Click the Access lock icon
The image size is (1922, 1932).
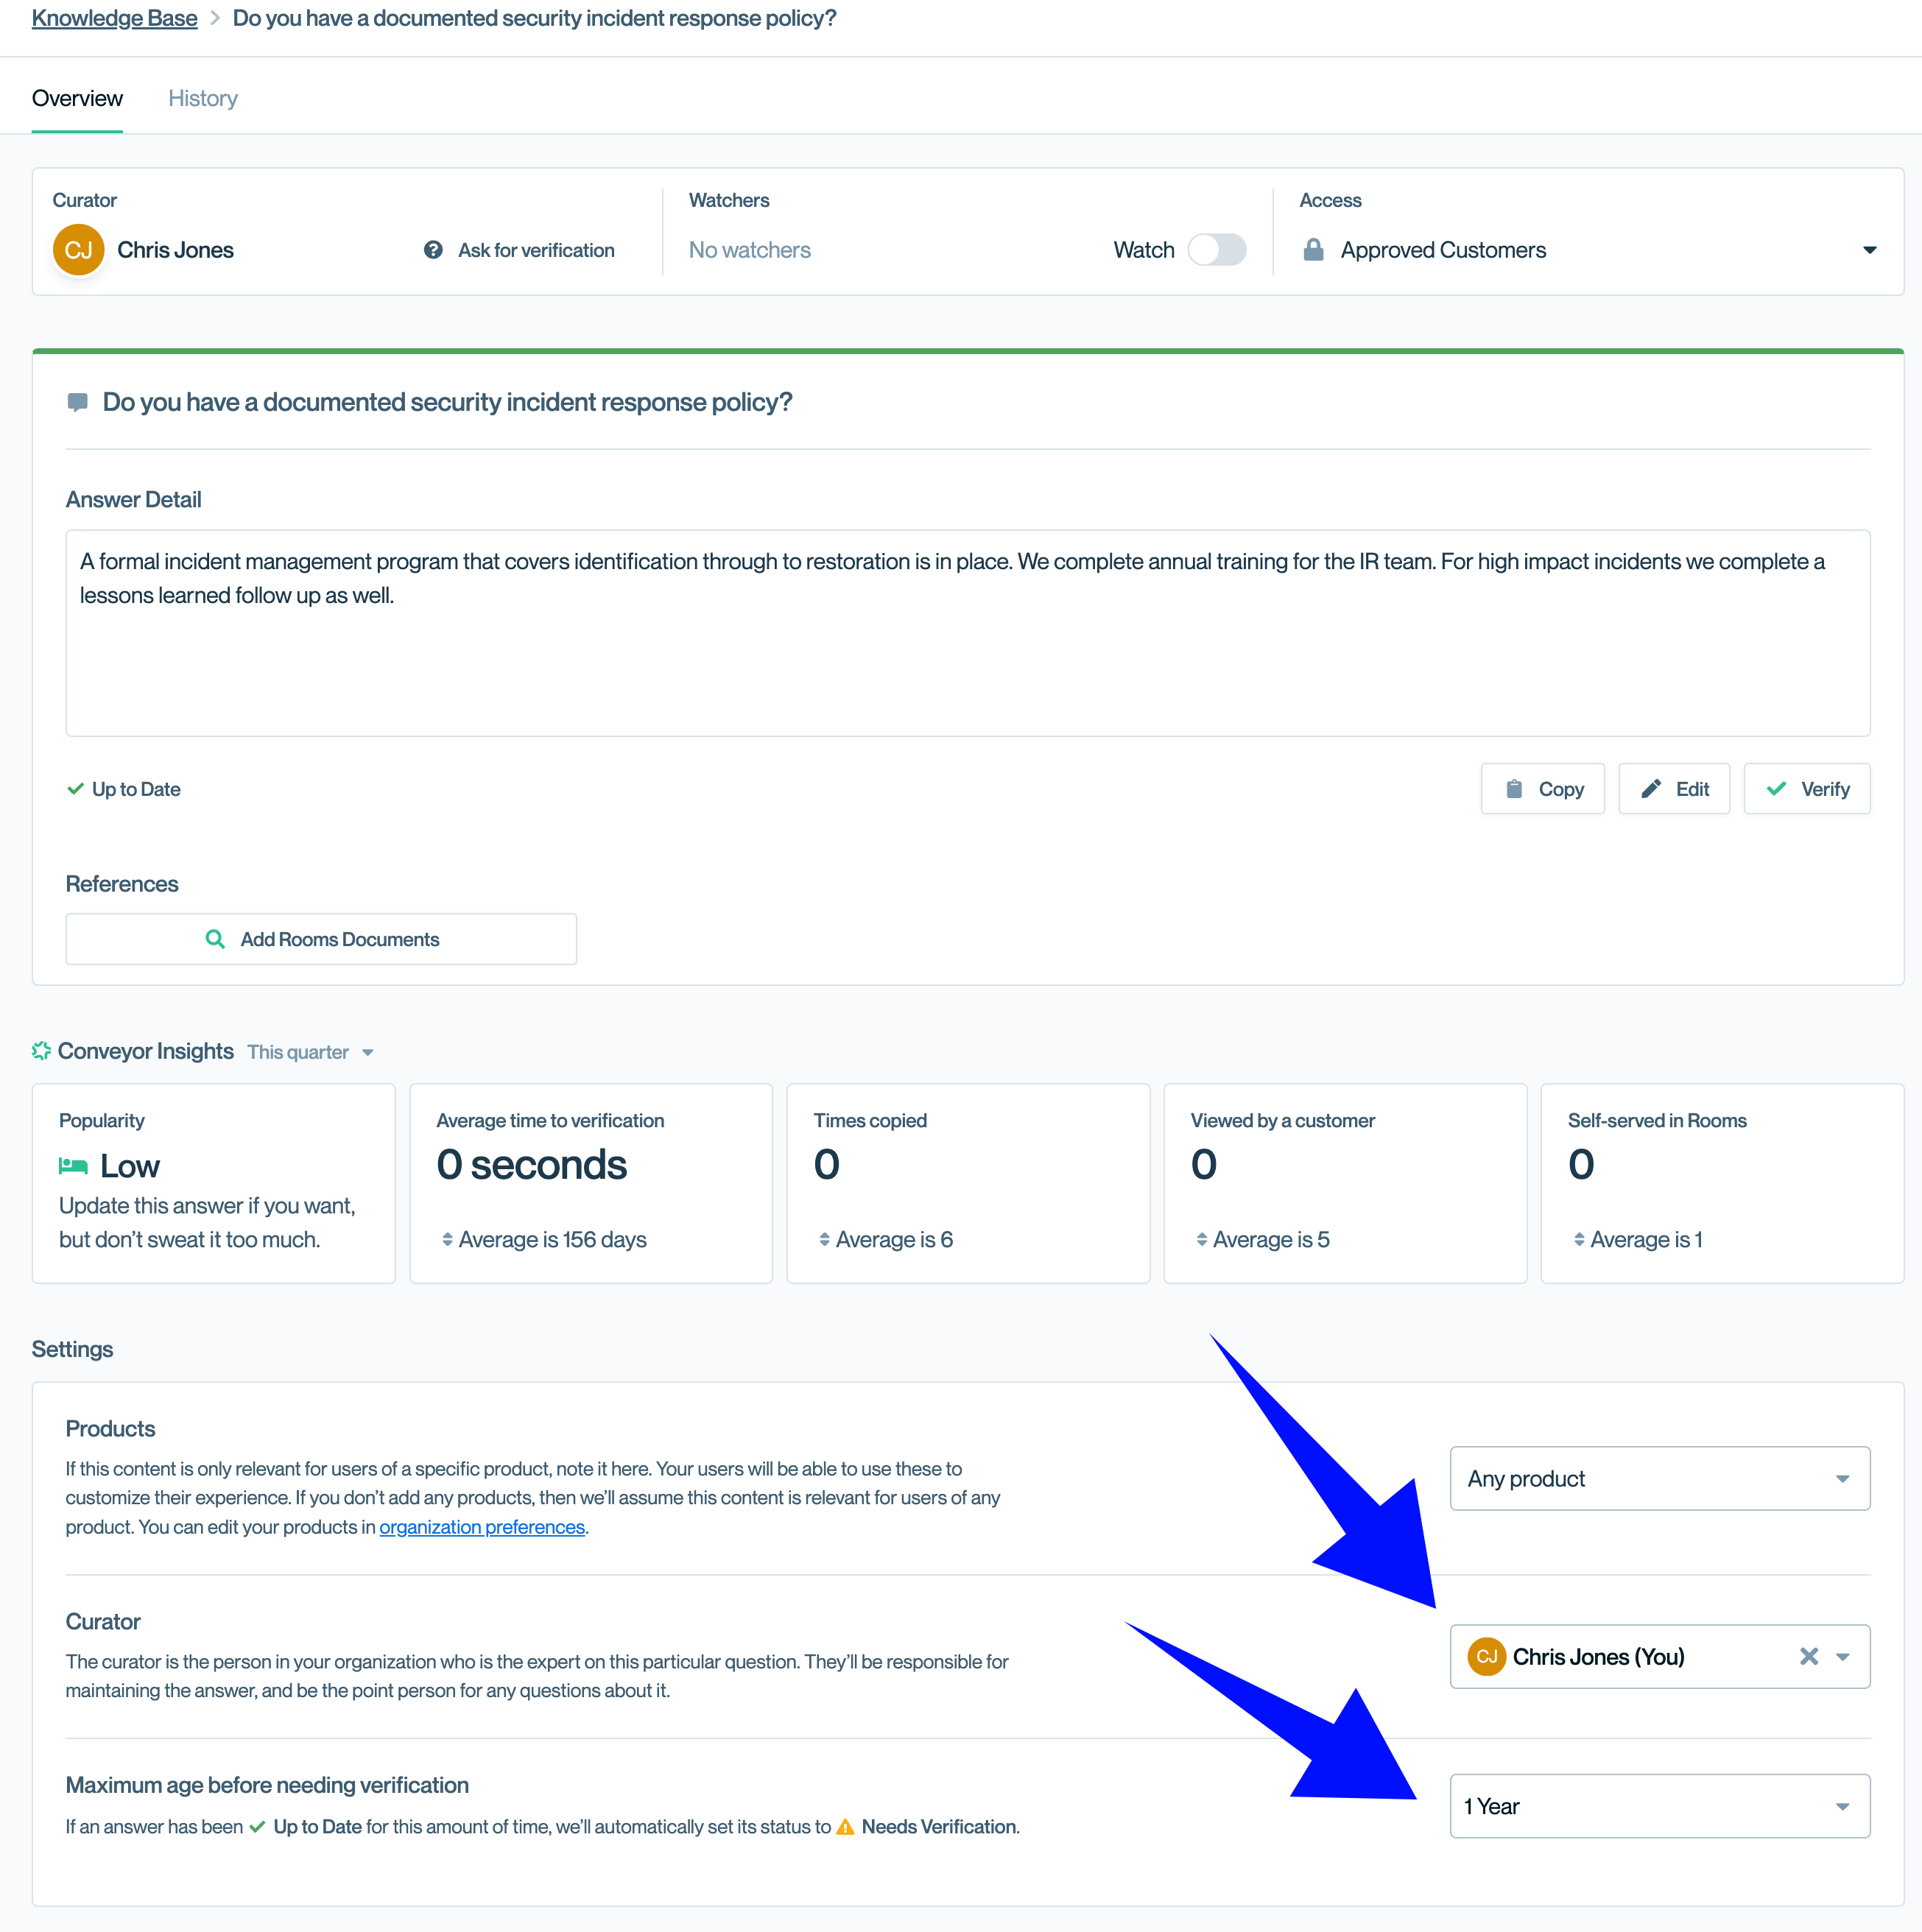click(x=1313, y=250)
